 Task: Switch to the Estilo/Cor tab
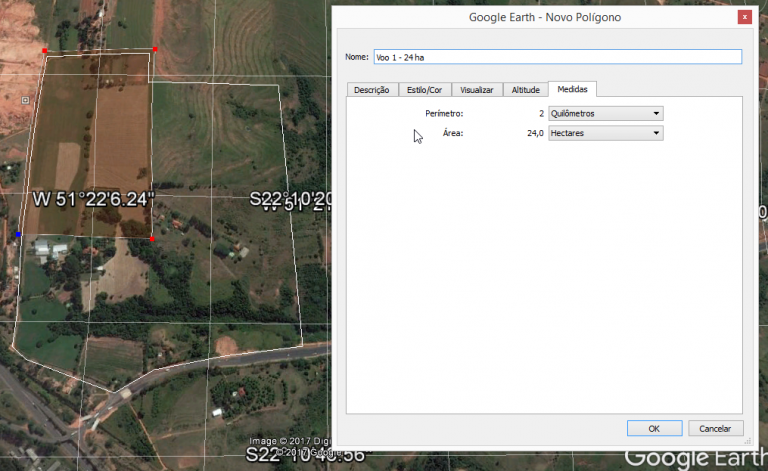[x=424, y=90]
